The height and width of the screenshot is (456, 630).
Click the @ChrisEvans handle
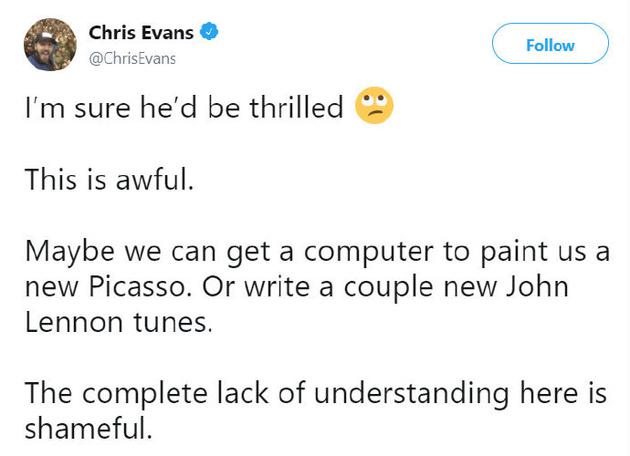[140, 58]
